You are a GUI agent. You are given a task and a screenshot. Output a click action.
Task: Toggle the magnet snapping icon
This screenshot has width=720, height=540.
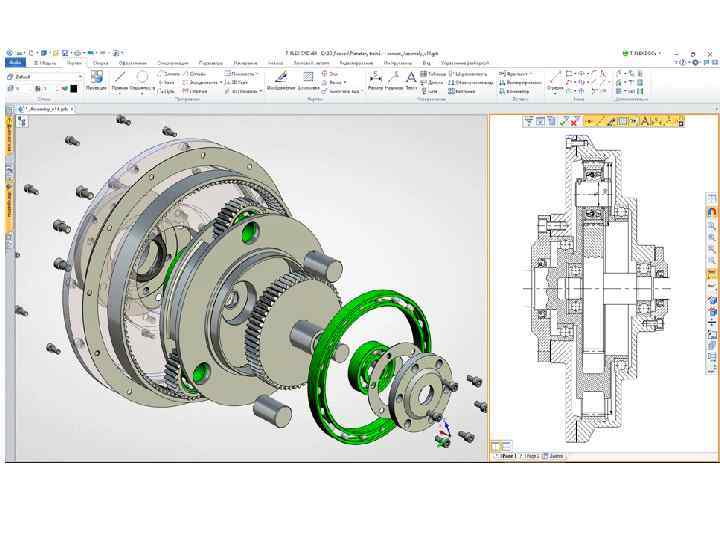pos(712,213)
